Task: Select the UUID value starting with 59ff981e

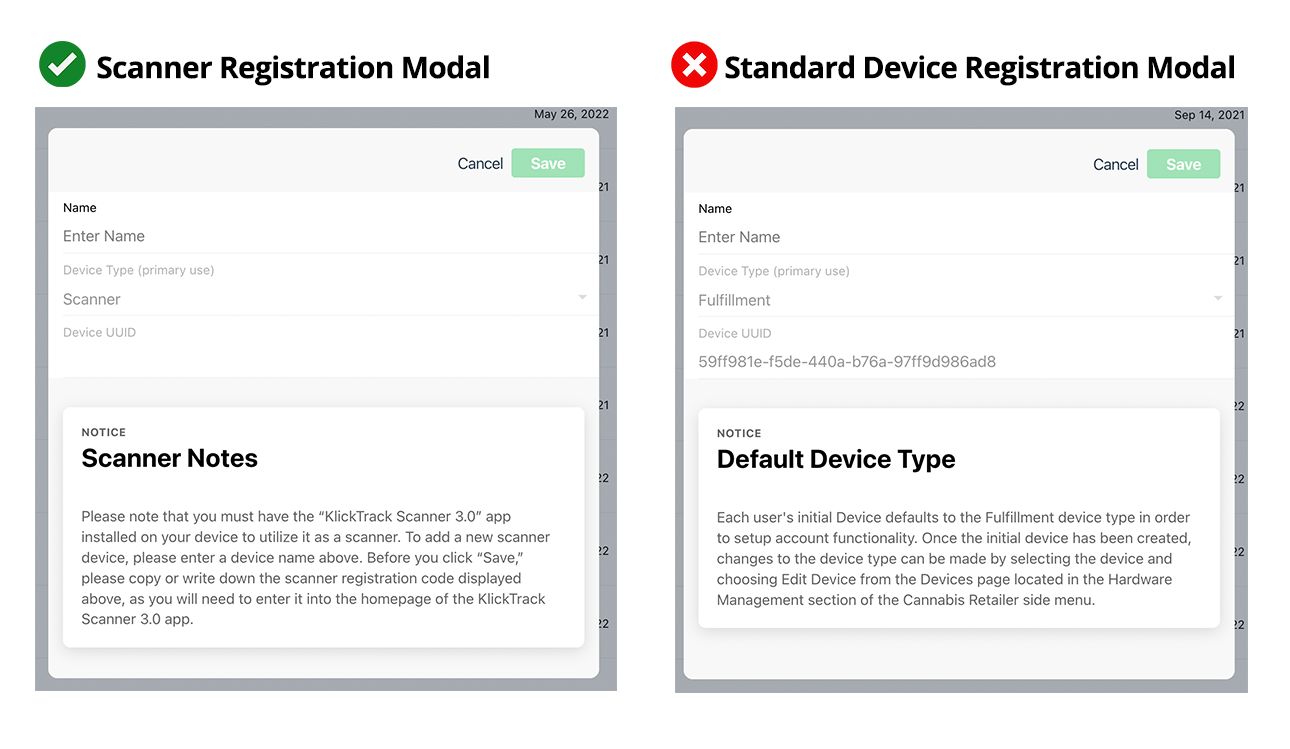Action: (x=847, y=362)
